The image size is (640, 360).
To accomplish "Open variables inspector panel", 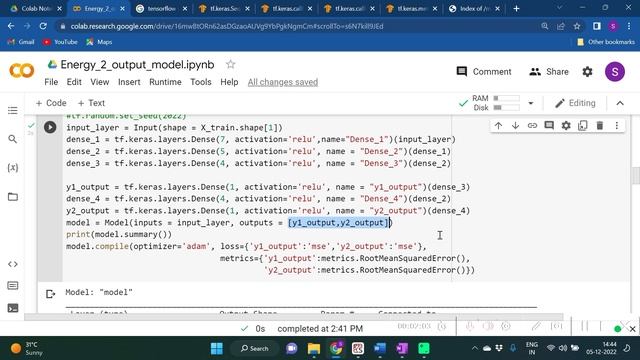I will [13, 168].
